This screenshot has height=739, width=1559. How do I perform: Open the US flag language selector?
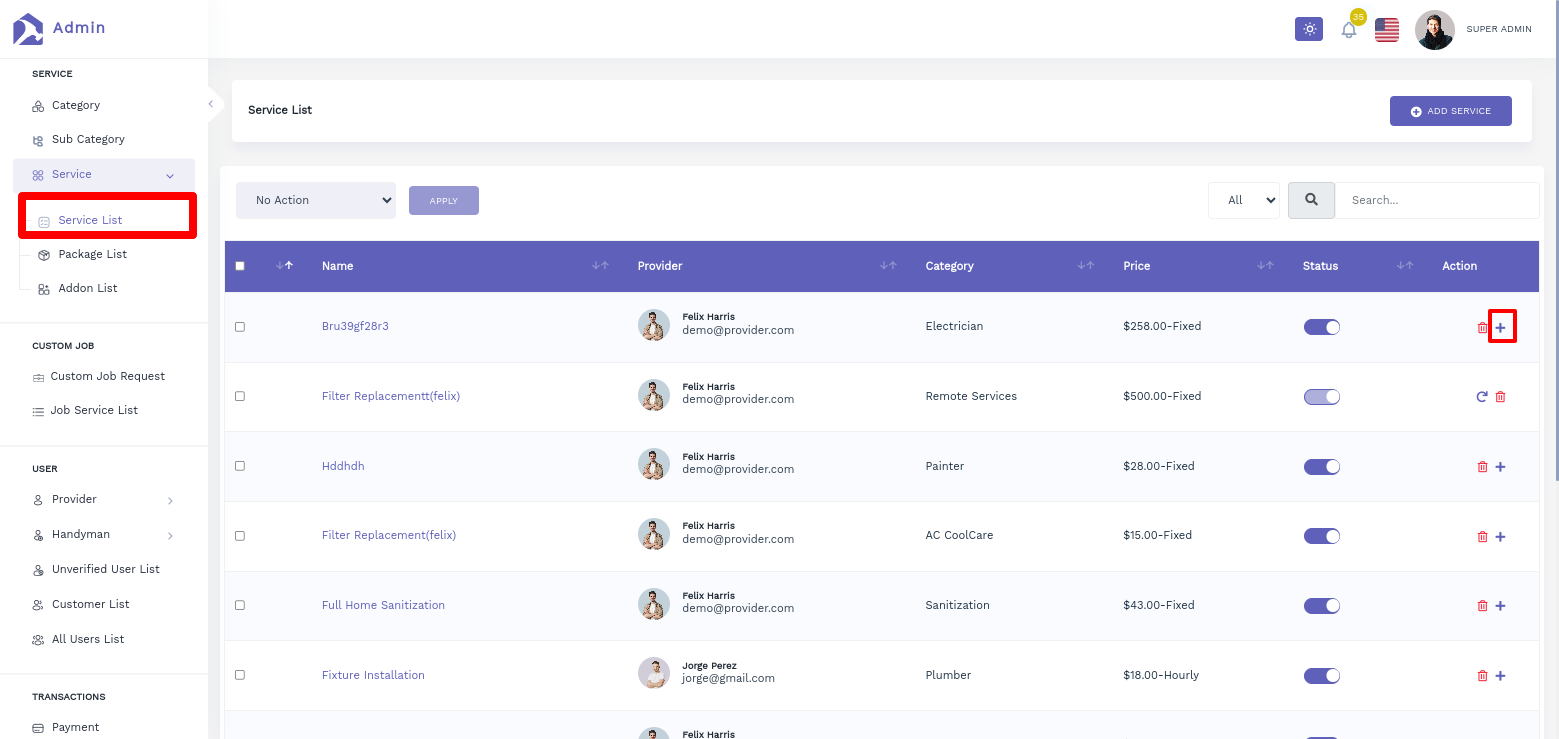(x=1387, y=30)
